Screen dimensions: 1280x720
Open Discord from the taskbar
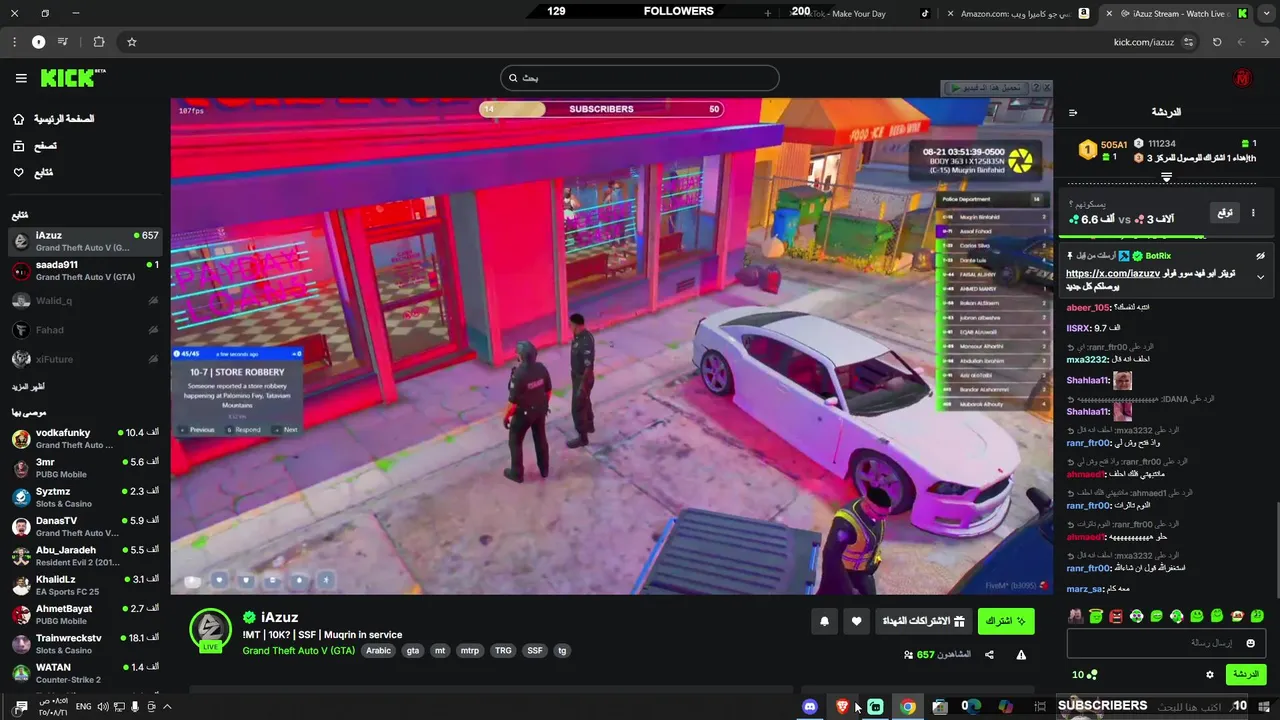click(x=810, y=707)
